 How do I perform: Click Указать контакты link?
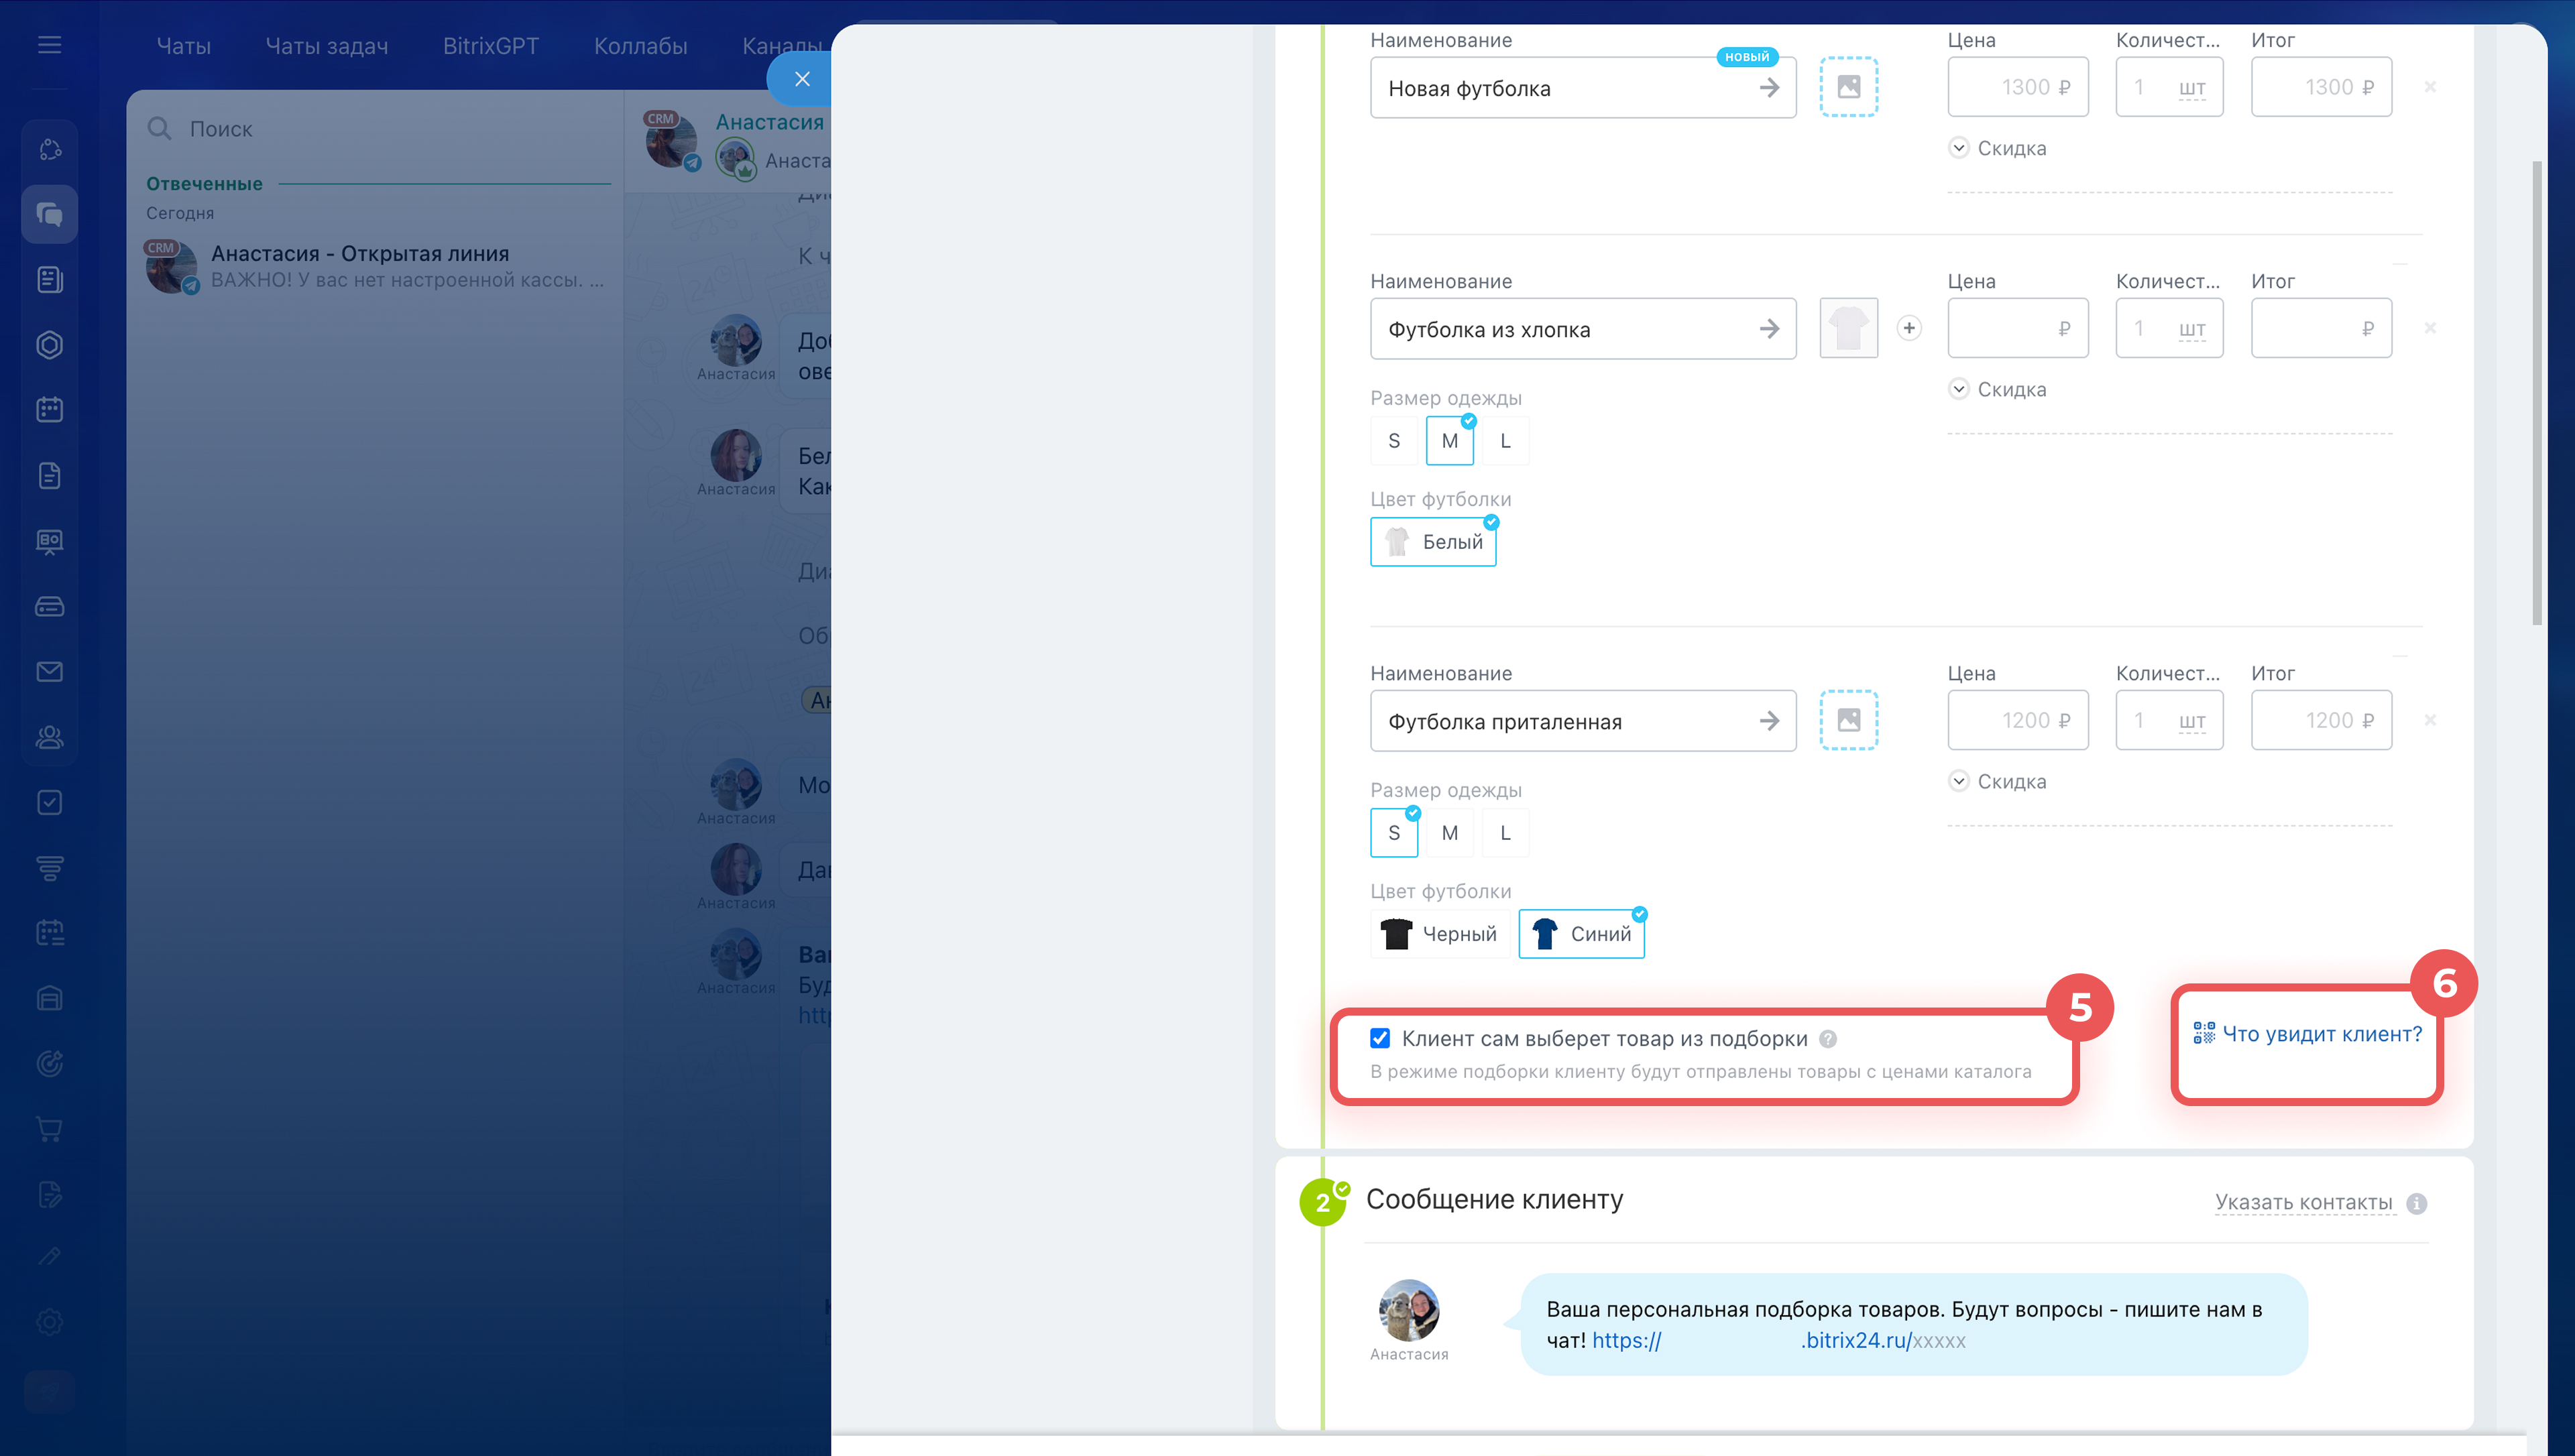click(x=2303, y=1202)
